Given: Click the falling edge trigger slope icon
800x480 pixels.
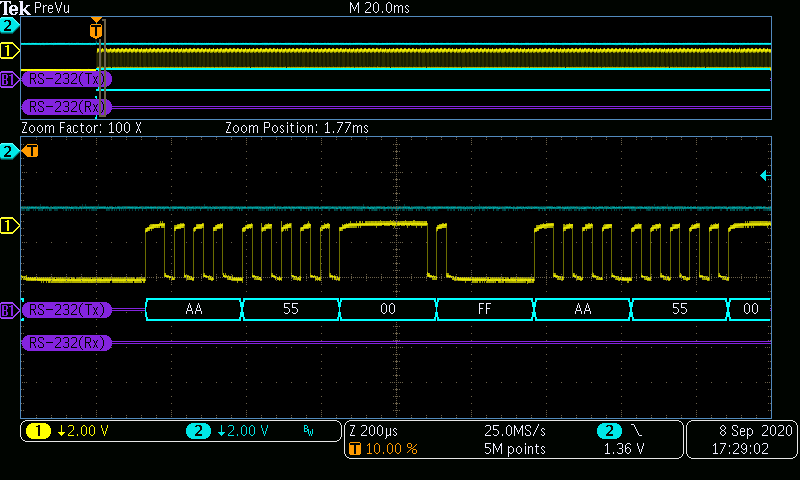Looking at the screenshot, I should 635,431.
